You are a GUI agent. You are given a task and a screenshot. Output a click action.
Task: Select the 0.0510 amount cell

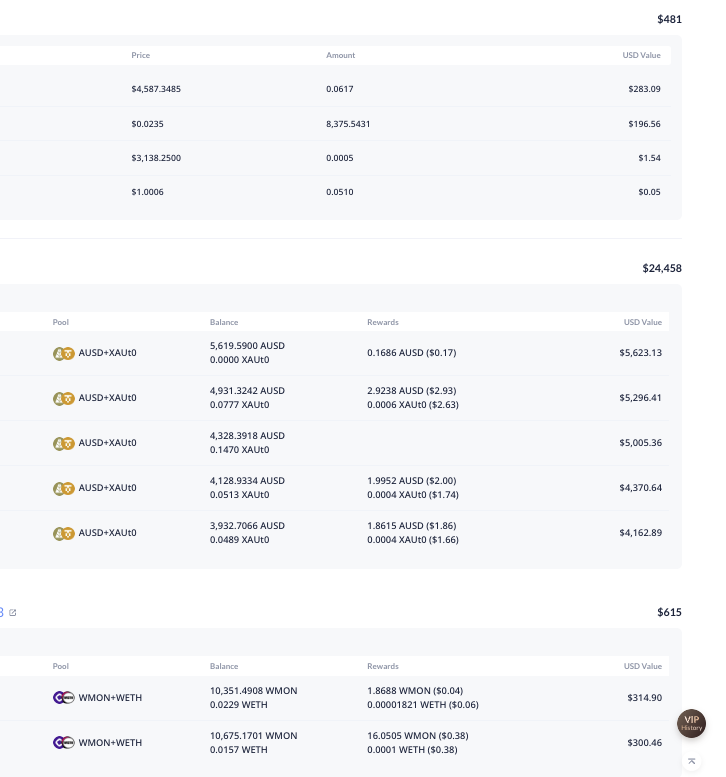coord(339,192)
